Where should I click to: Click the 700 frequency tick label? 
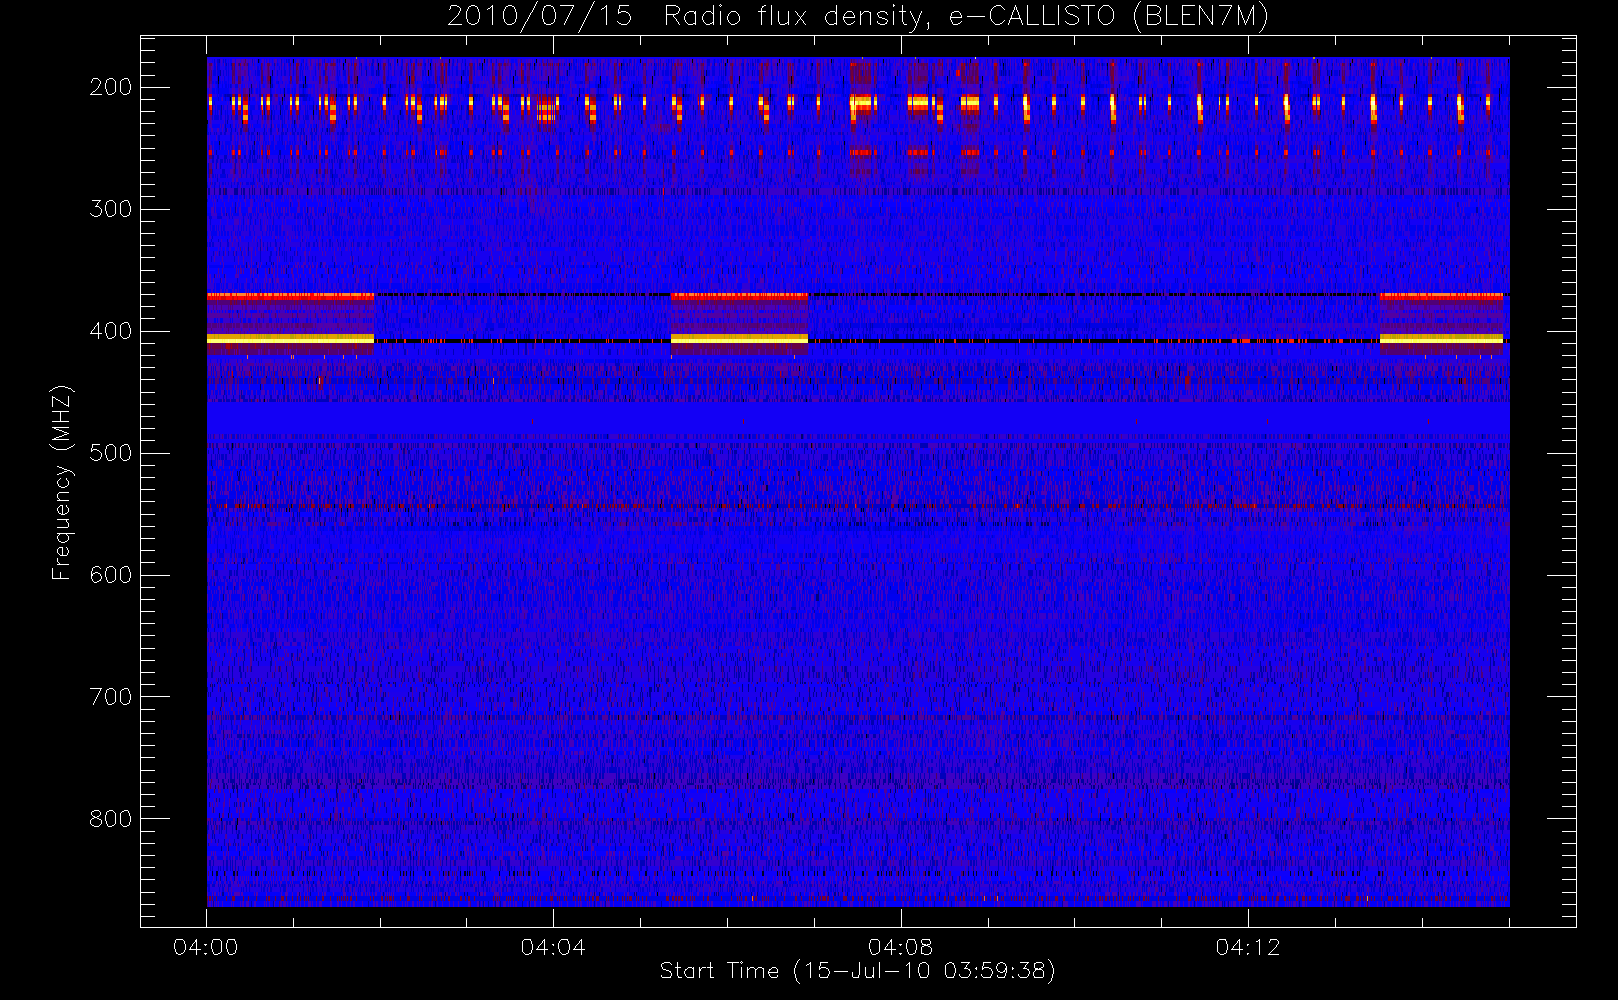click(x=110, y=697)
